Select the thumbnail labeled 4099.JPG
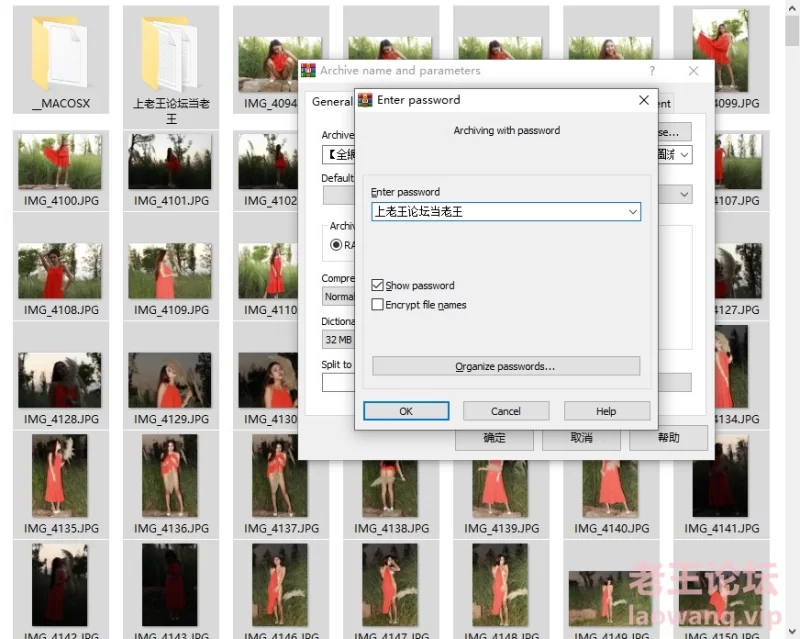The image size is (800, 639). (x=720, y=51)
